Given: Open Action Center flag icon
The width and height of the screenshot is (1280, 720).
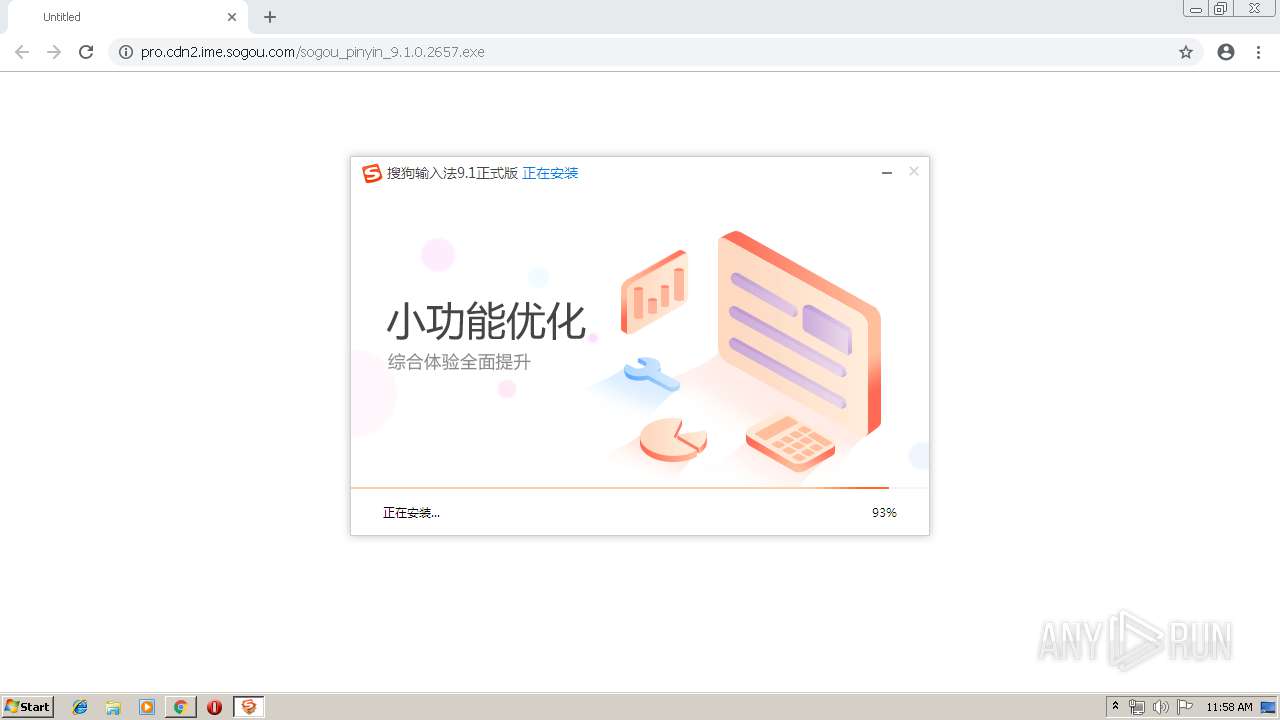Looking at the screenshot, I should click(1184, 707).
